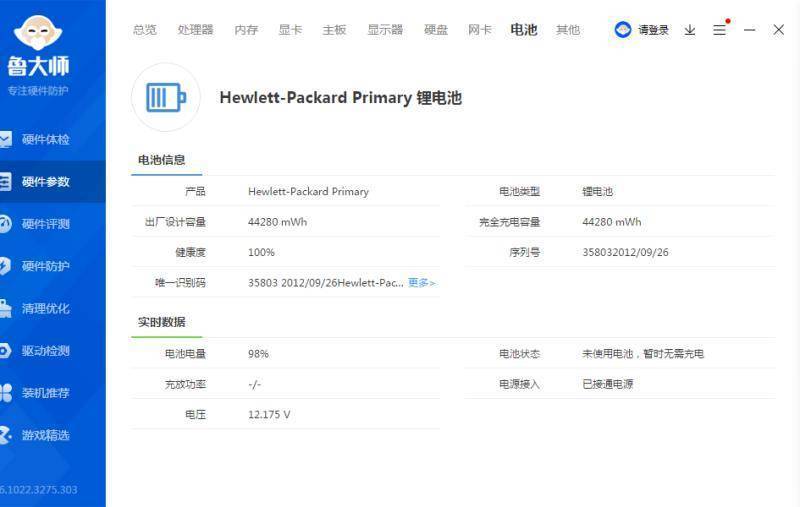Click the 健康度 value 100%

pos(261,252)
